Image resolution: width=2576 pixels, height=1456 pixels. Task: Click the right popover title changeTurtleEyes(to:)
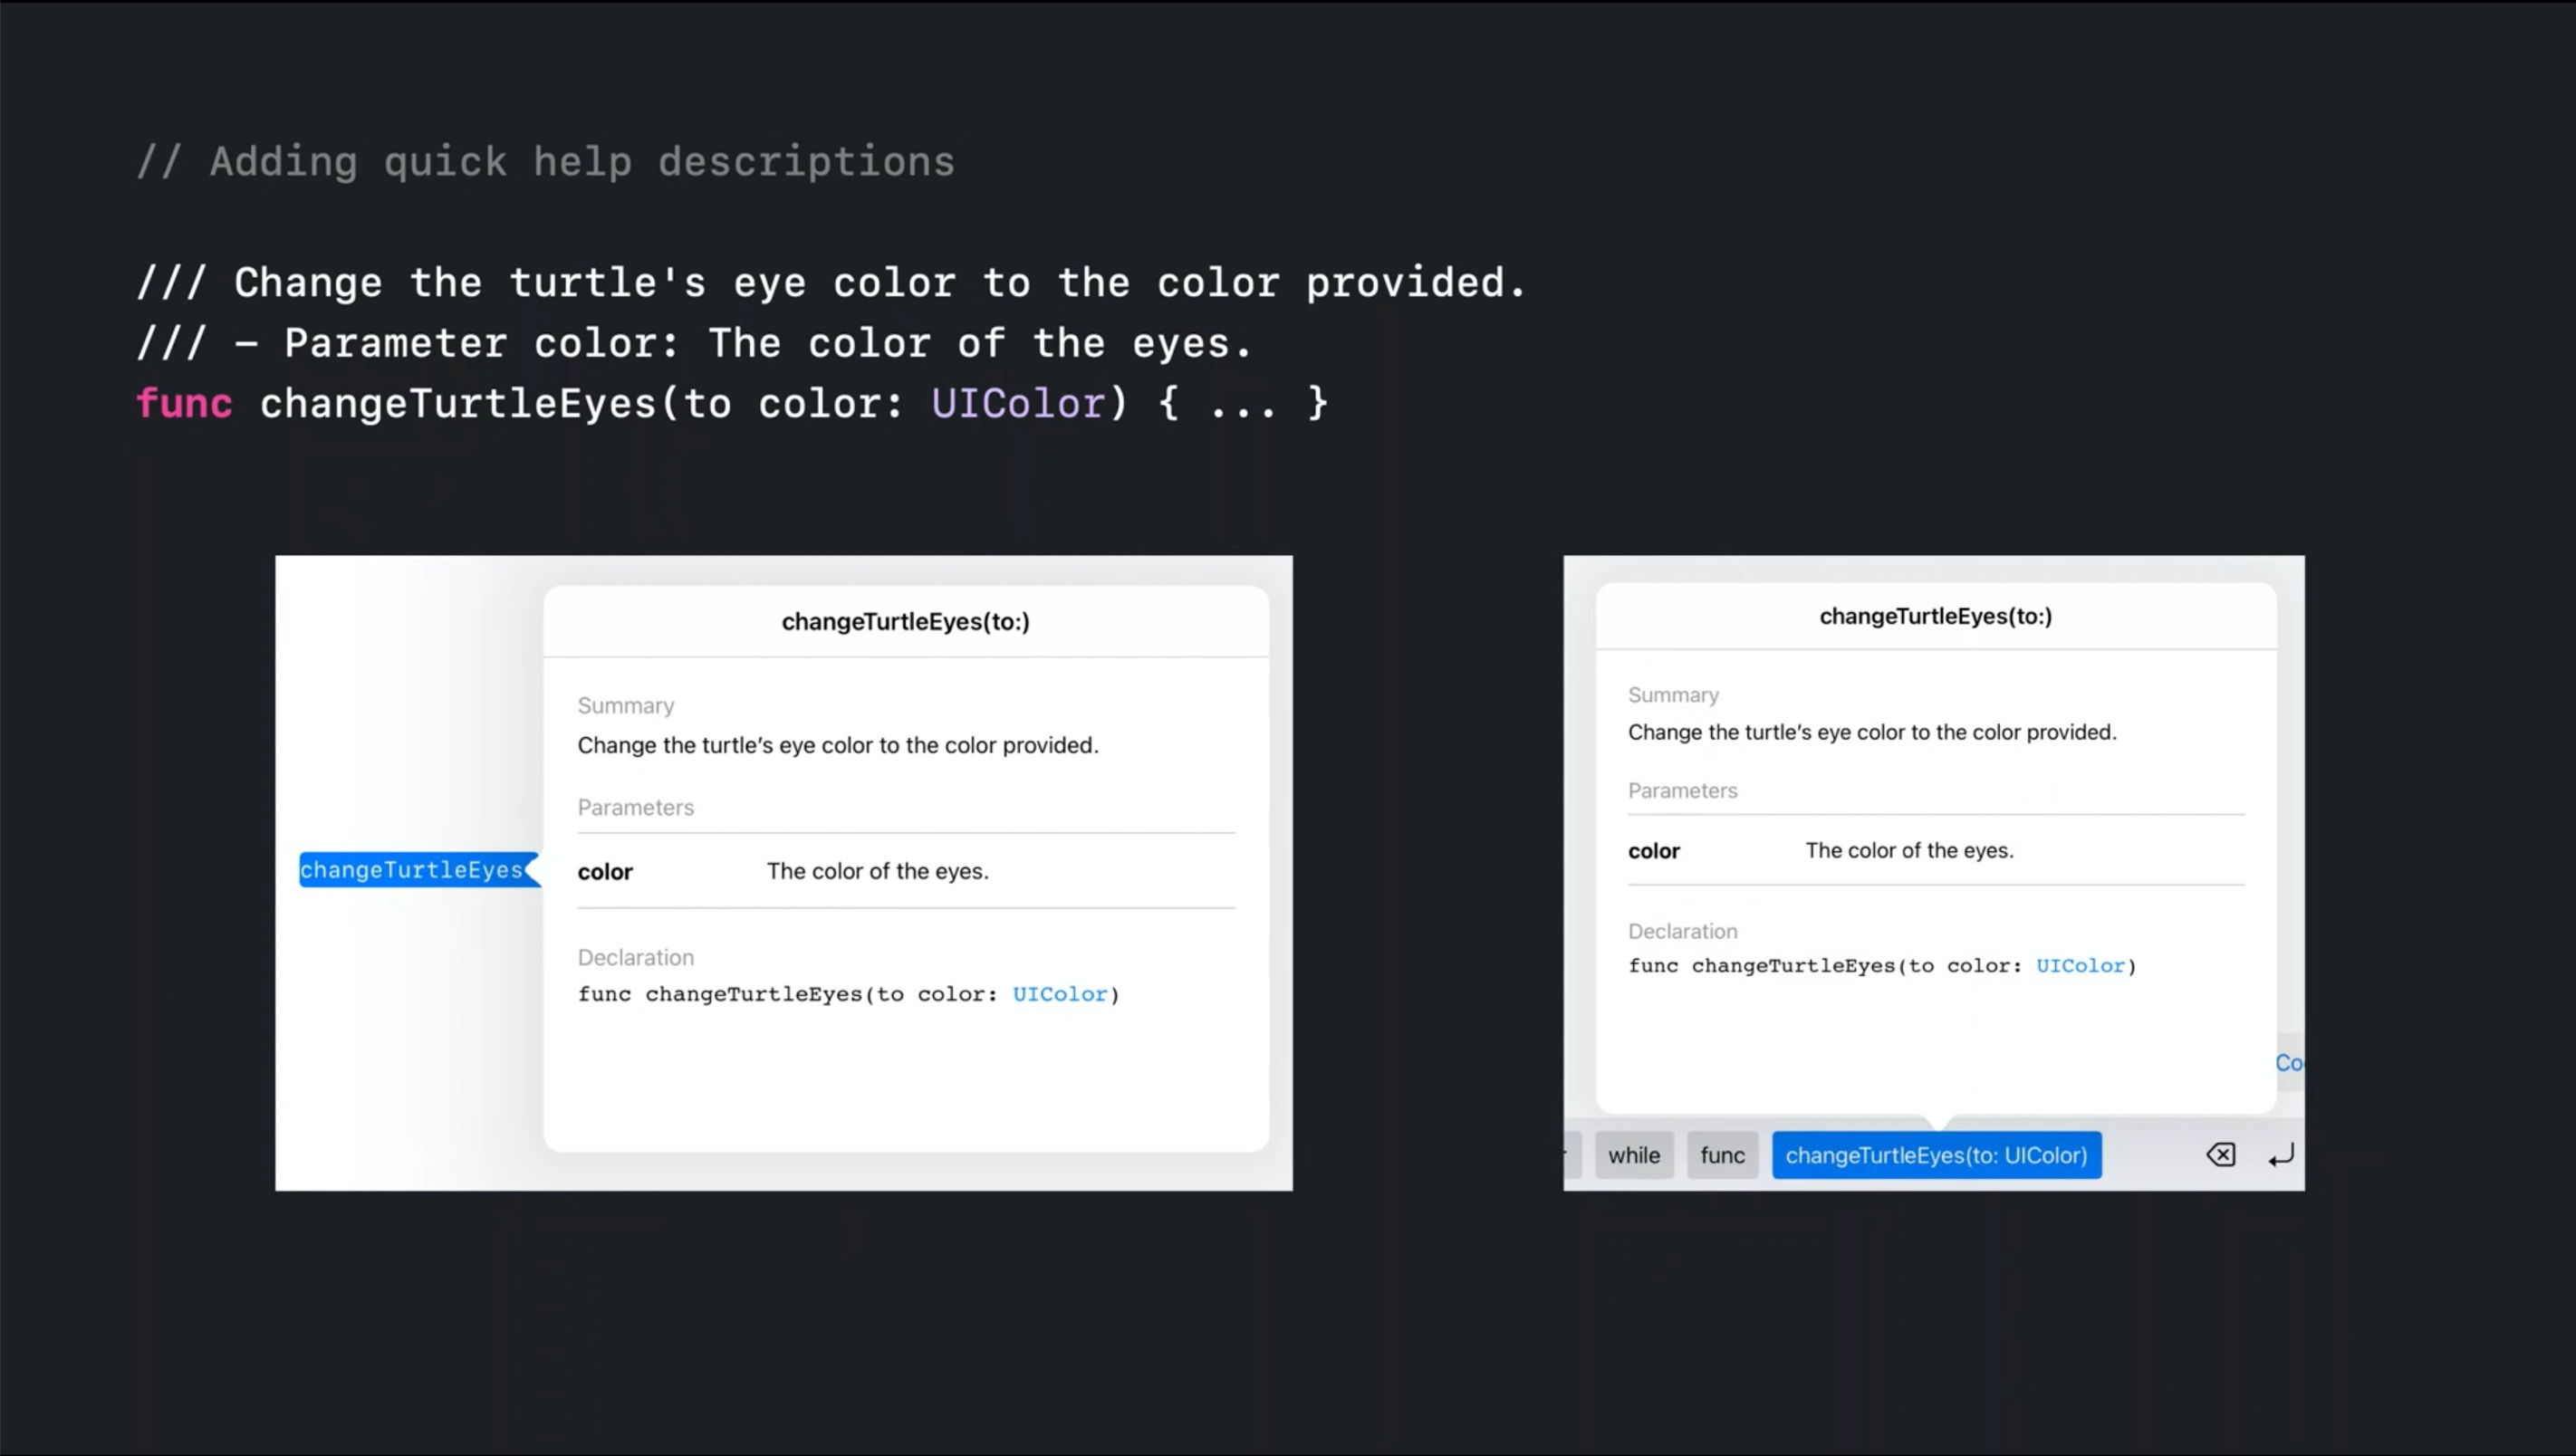pos(1935,616)
